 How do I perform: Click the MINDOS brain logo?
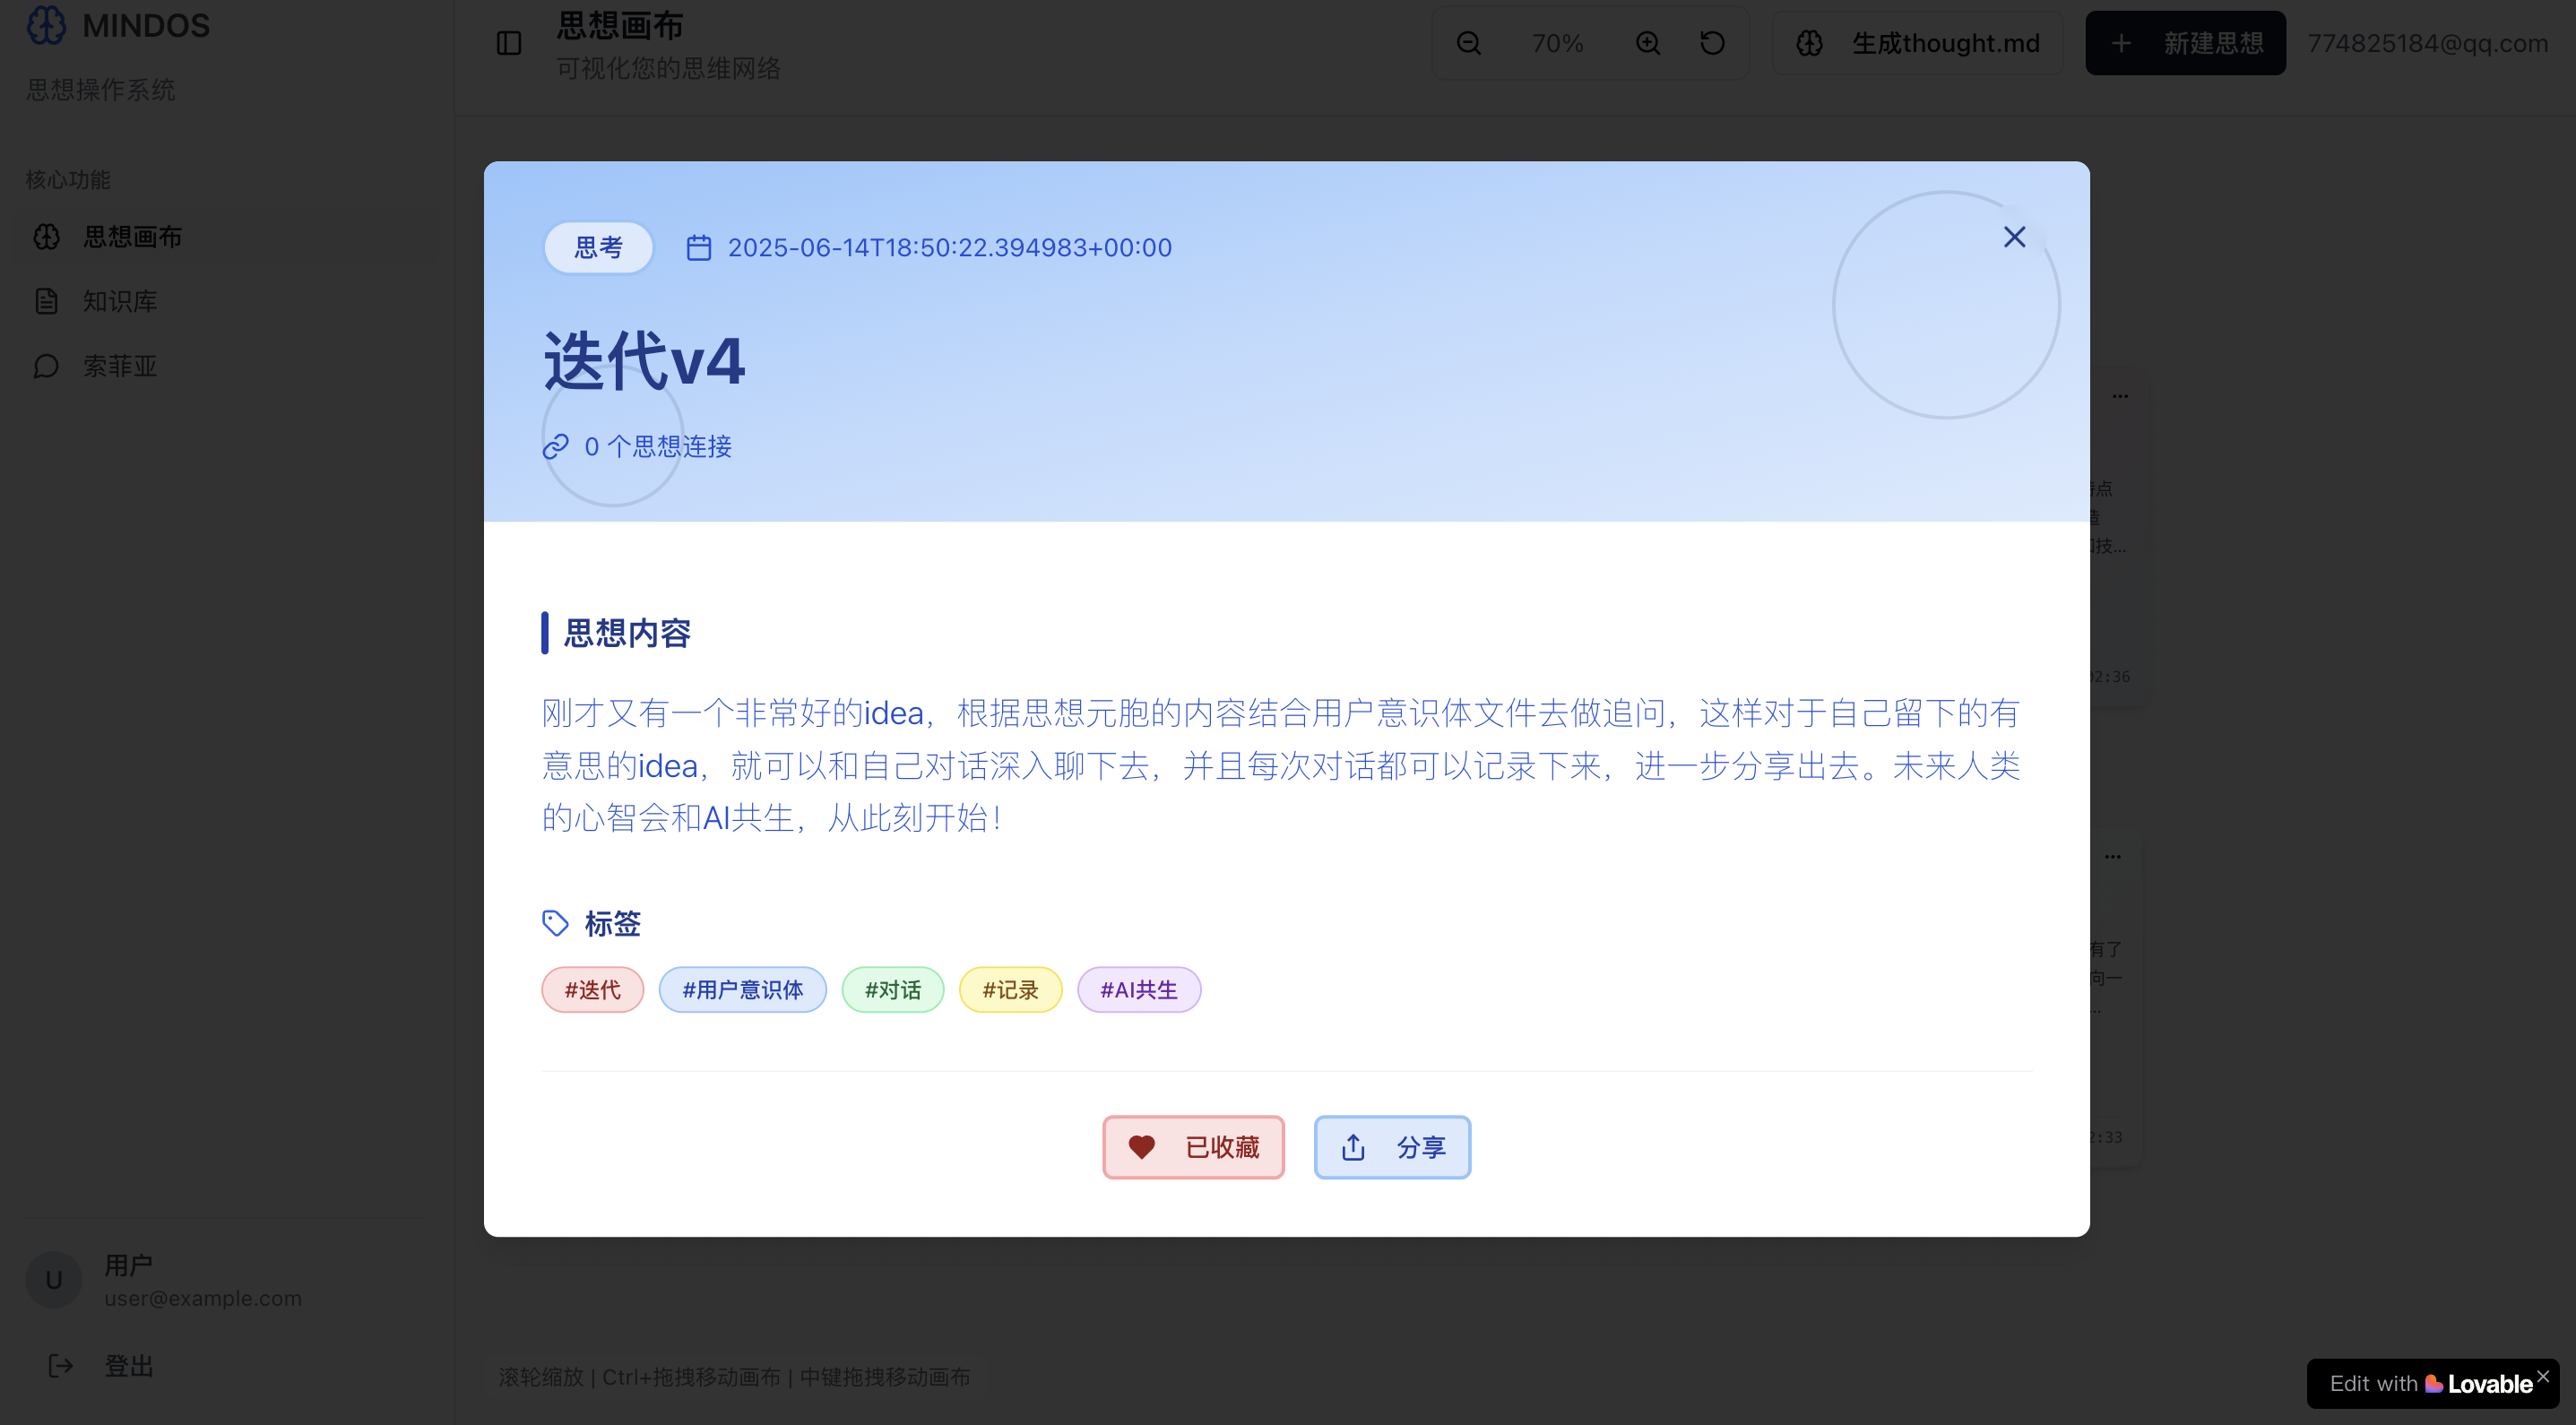tap(46, 25)
